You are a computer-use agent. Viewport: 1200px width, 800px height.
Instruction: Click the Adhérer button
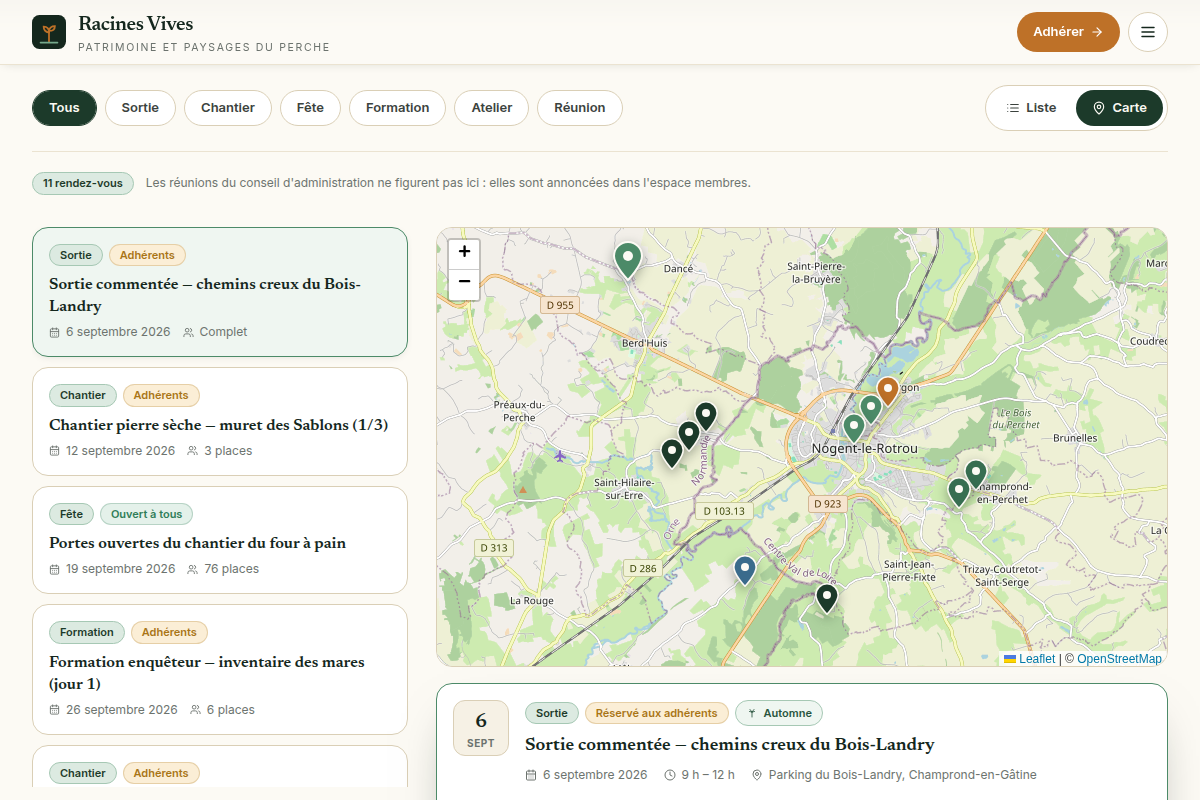pyautogui.click(x=1068, y=32)
